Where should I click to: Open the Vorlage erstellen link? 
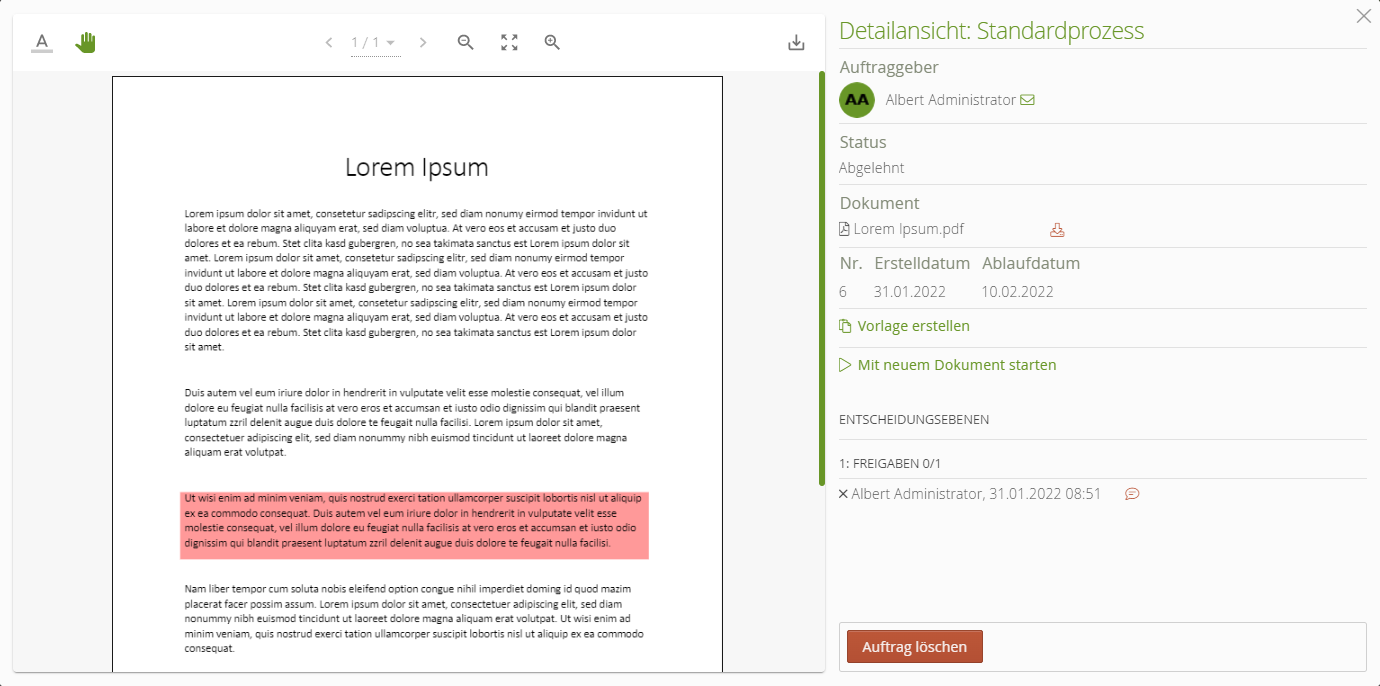[x=913, y=325]
